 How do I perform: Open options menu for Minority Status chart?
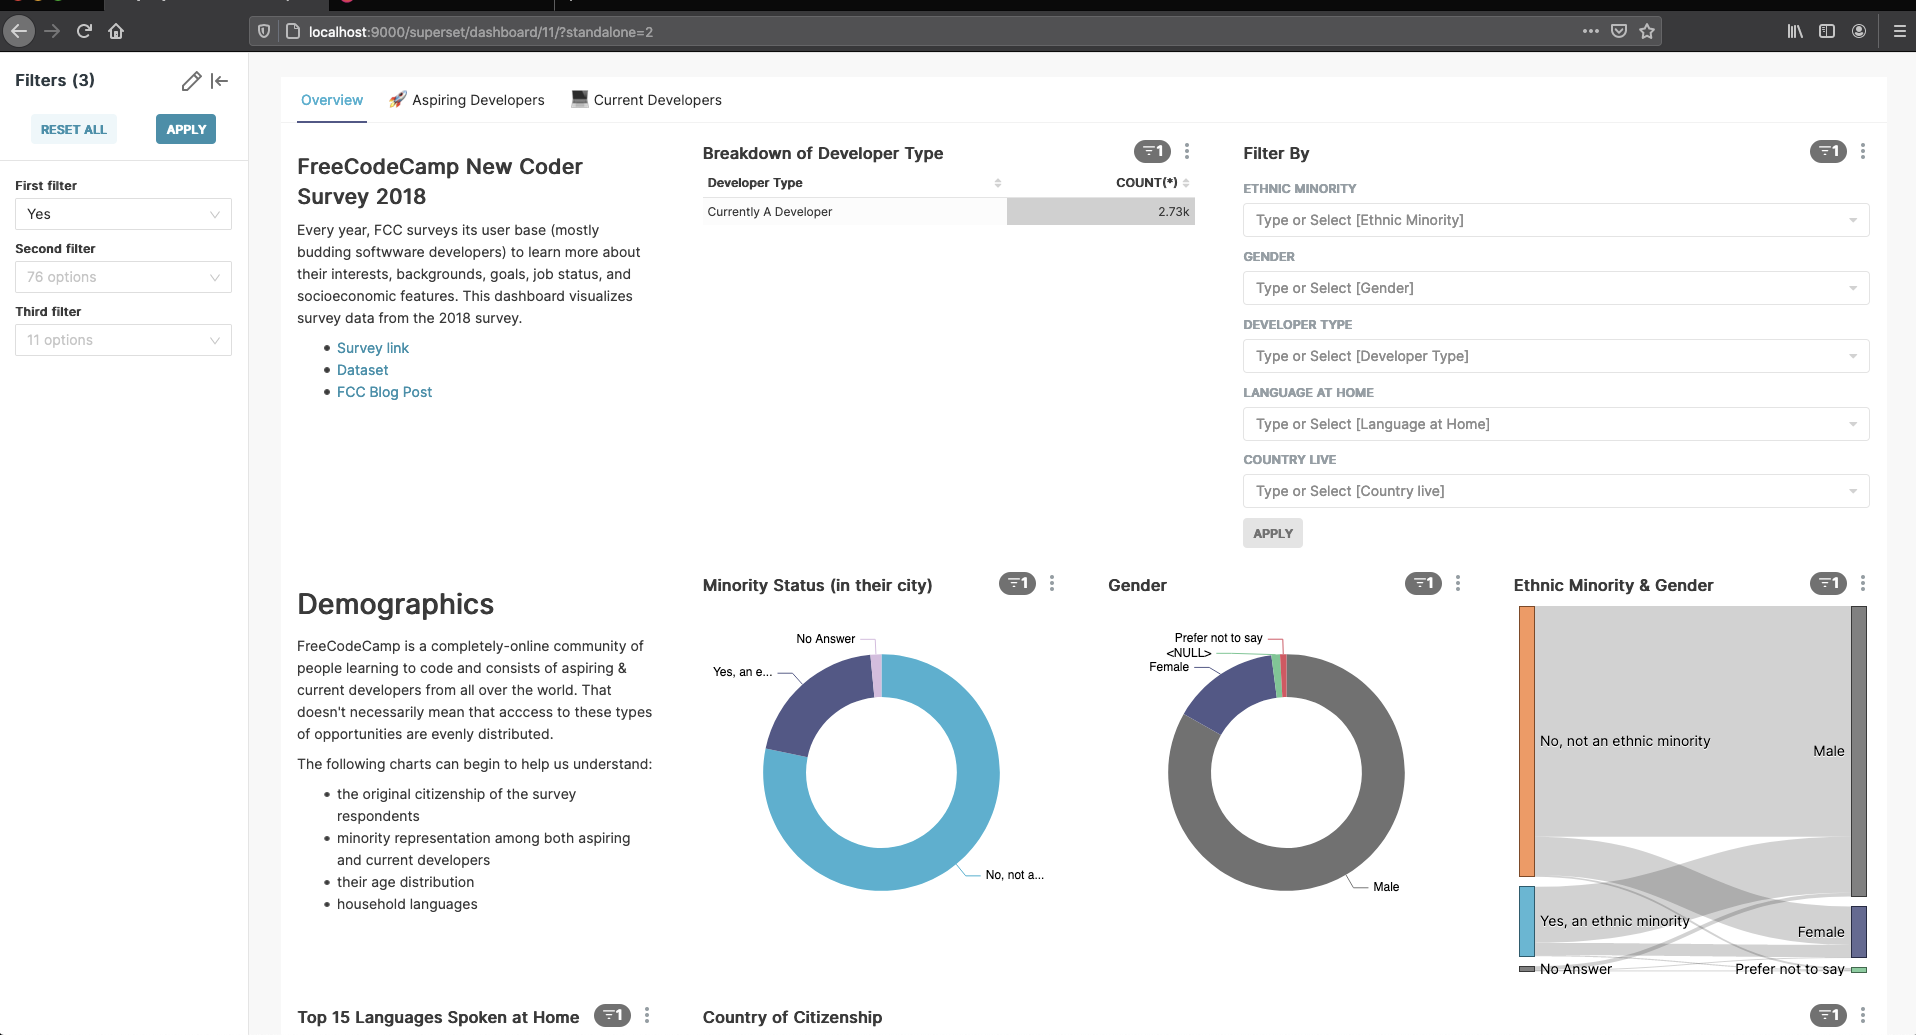coord(1052,583)
